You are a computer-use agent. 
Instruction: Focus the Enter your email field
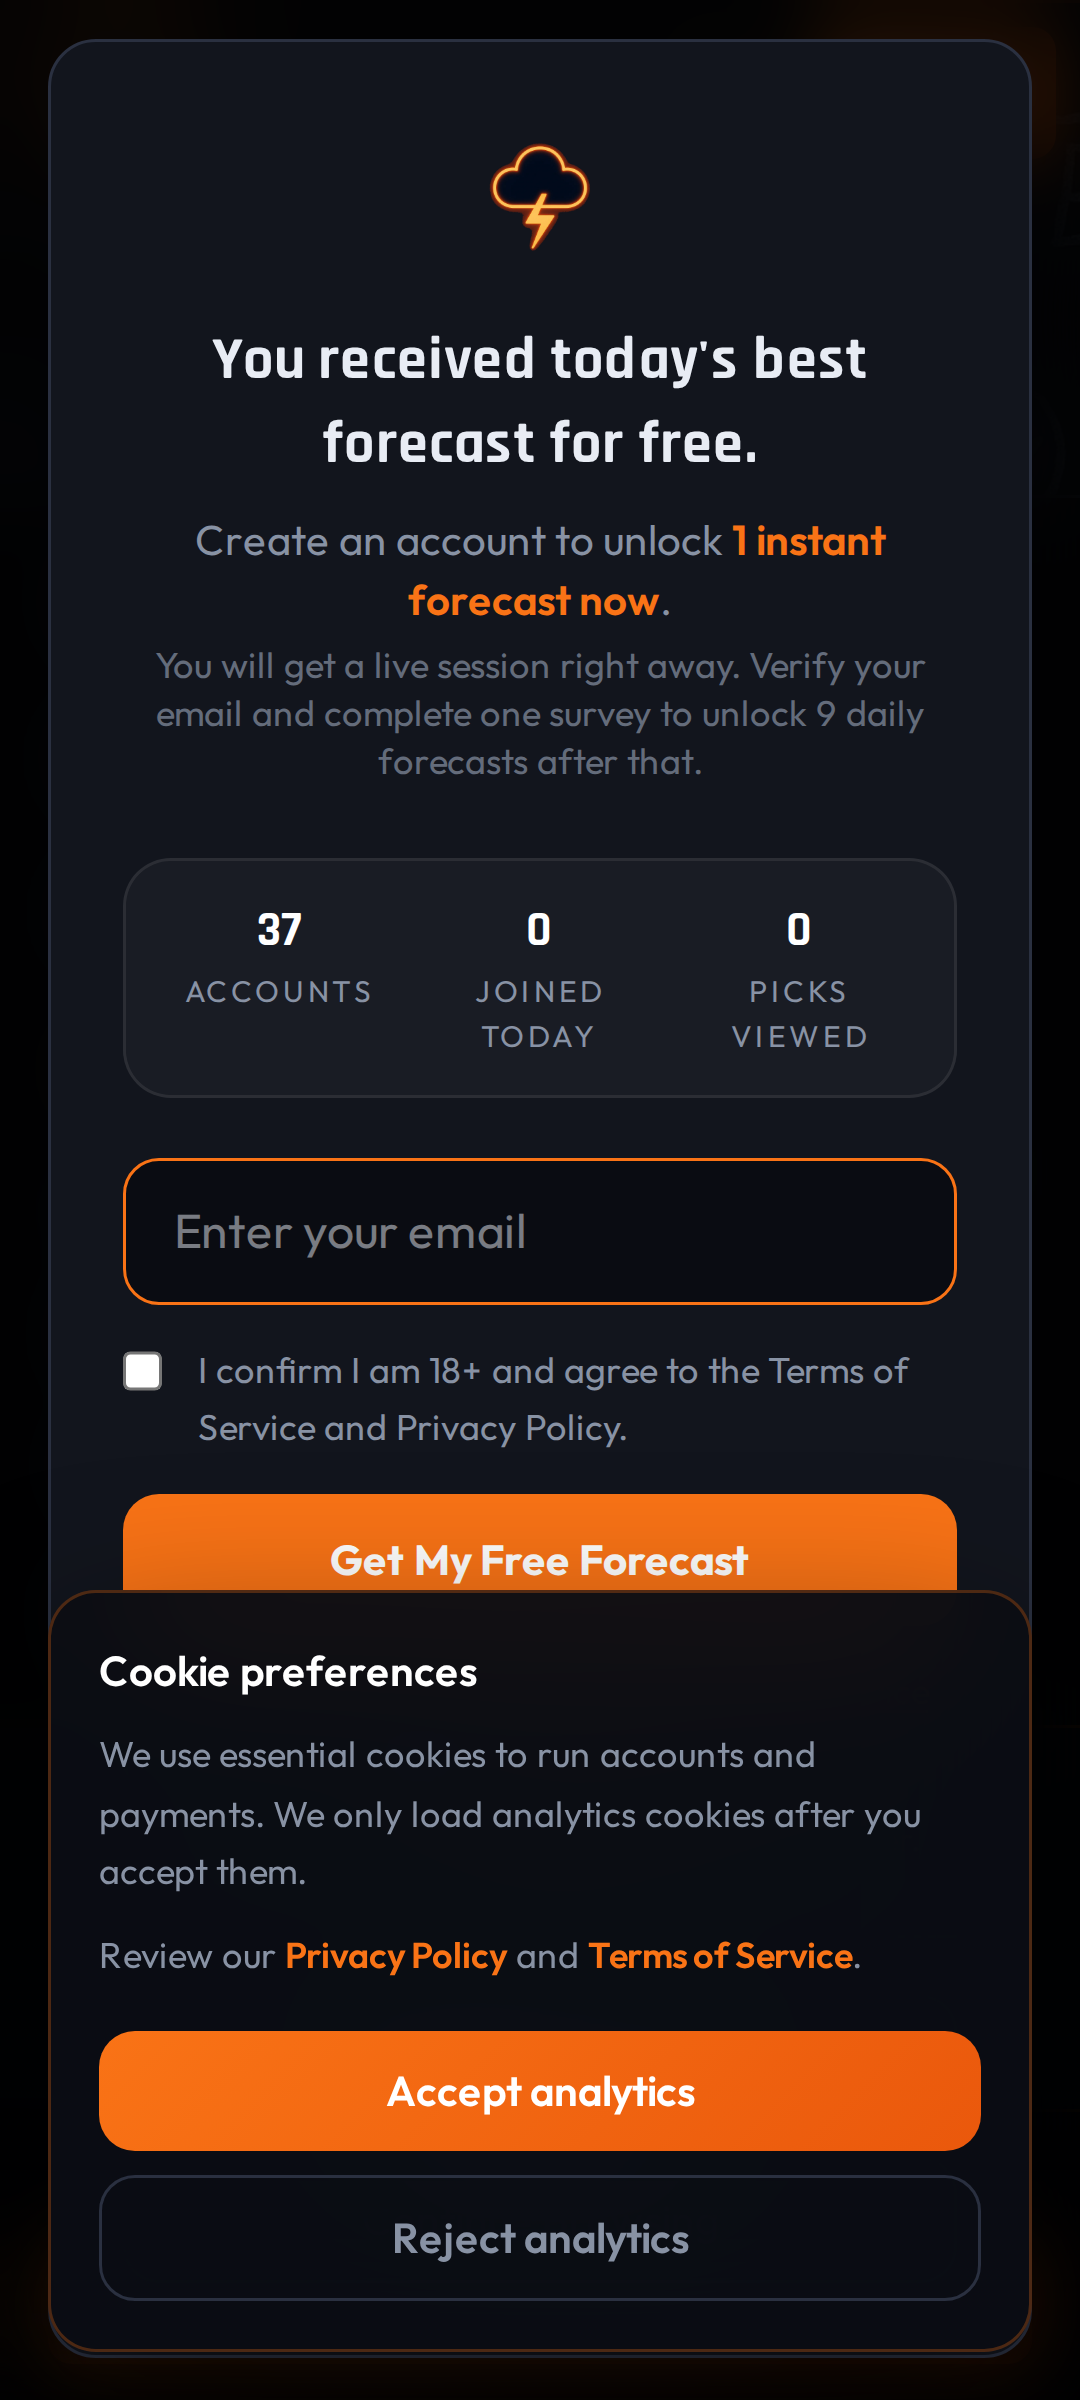[x=540, y=1231]
